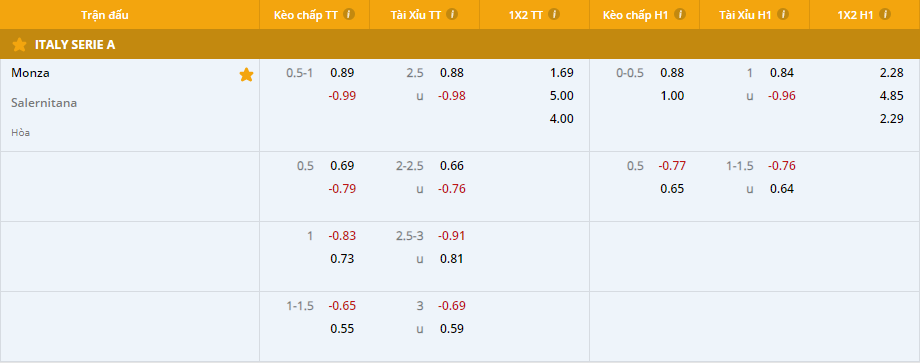Screen dimensions: 920x363
Task: Collapse the ITALY SERIE A league header
Action: [x=460, y=45]
